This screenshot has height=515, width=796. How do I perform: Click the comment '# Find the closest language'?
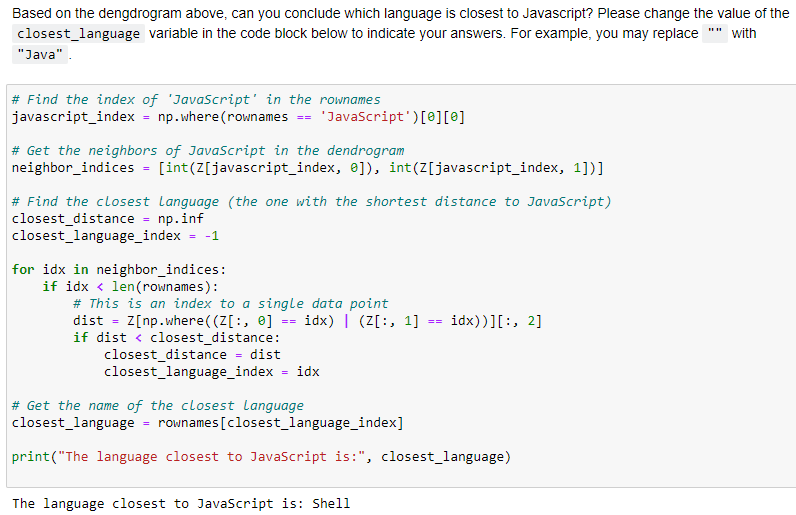(311, 202)
